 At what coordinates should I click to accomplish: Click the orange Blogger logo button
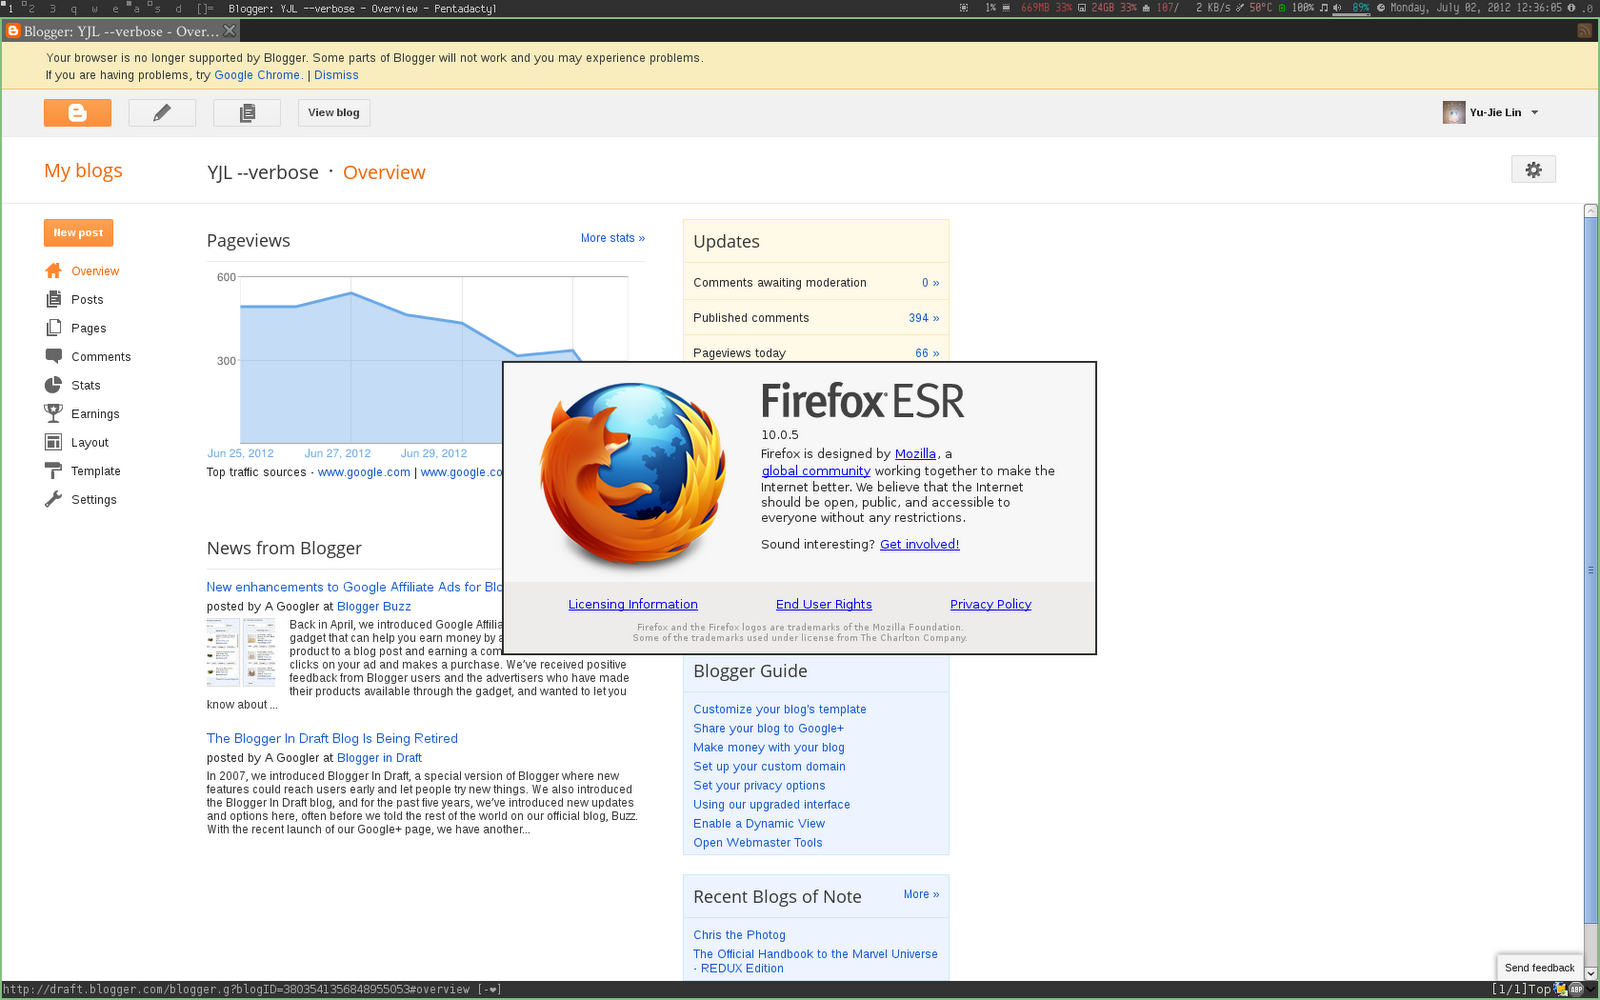[77, 113]
